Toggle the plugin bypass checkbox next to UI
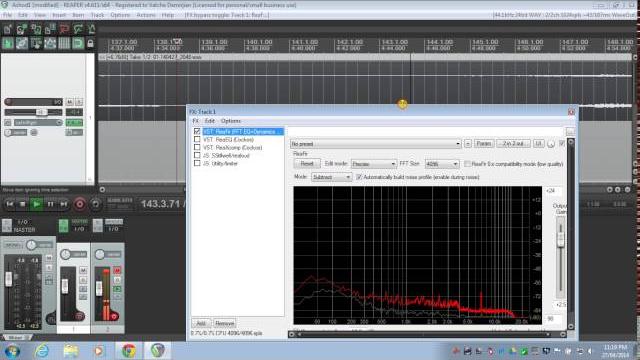 [x=562, y=143]
